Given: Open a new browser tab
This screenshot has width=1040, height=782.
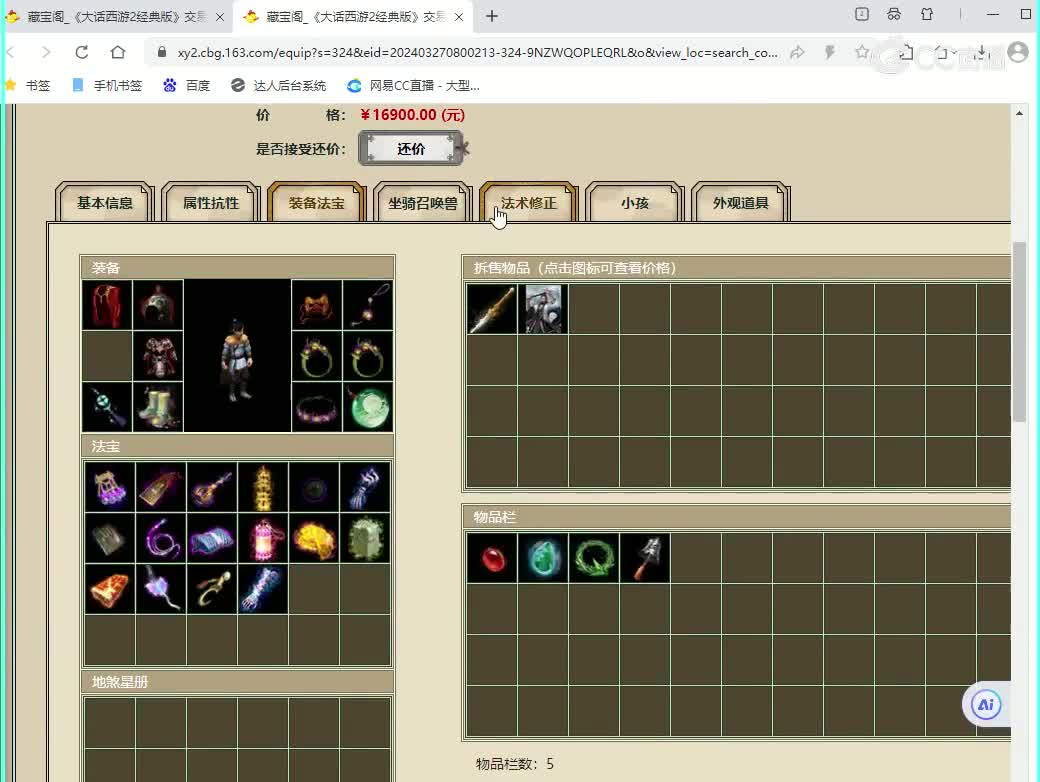Looking at the screenshot, I should pos(491,17).
